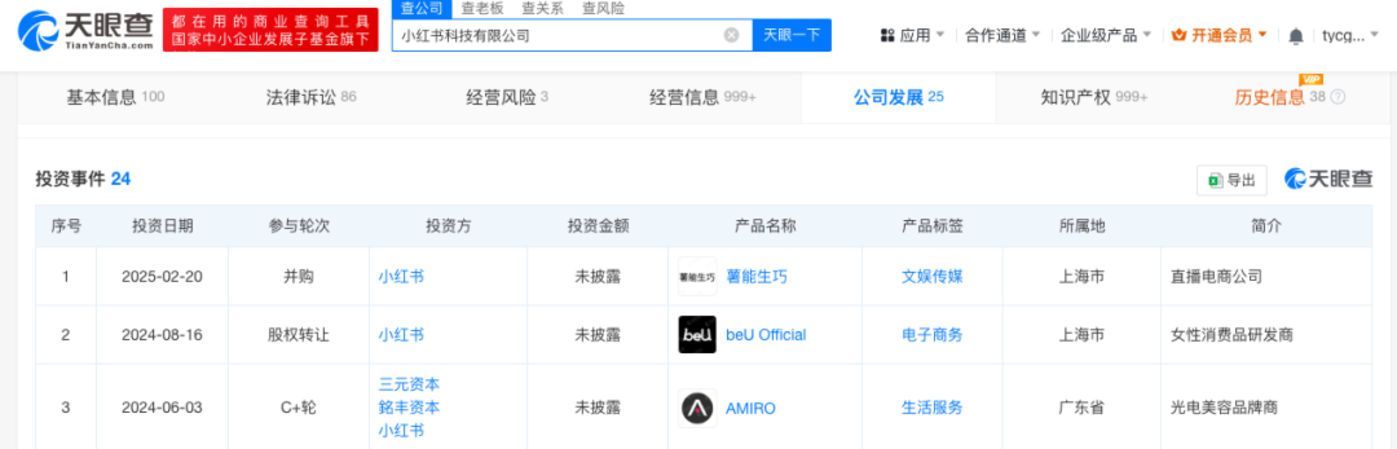Clear the search box with the X icon
1397x449 pixels.
tap(731, 35)
